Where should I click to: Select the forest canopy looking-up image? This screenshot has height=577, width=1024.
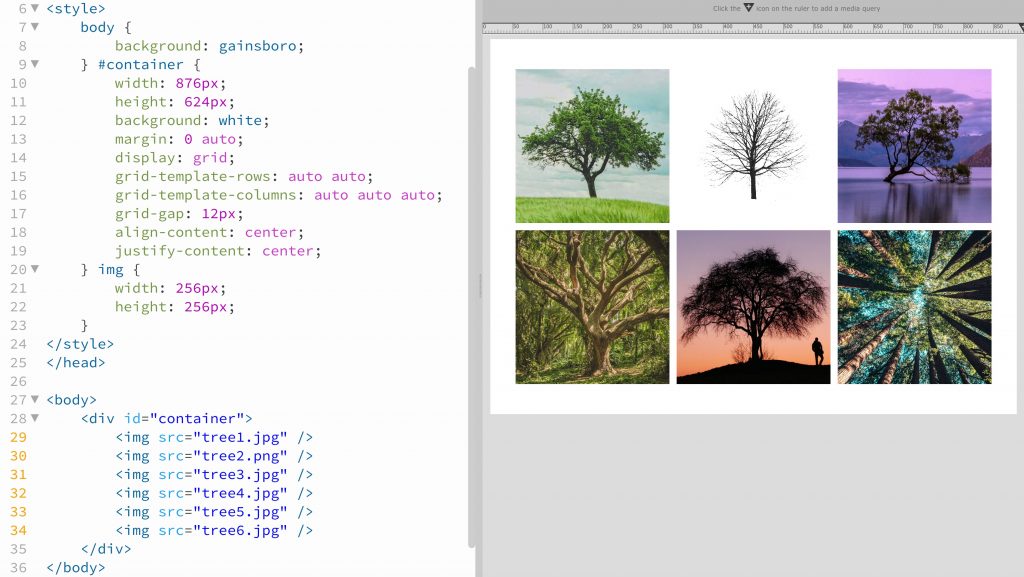(x=914, y=307)
